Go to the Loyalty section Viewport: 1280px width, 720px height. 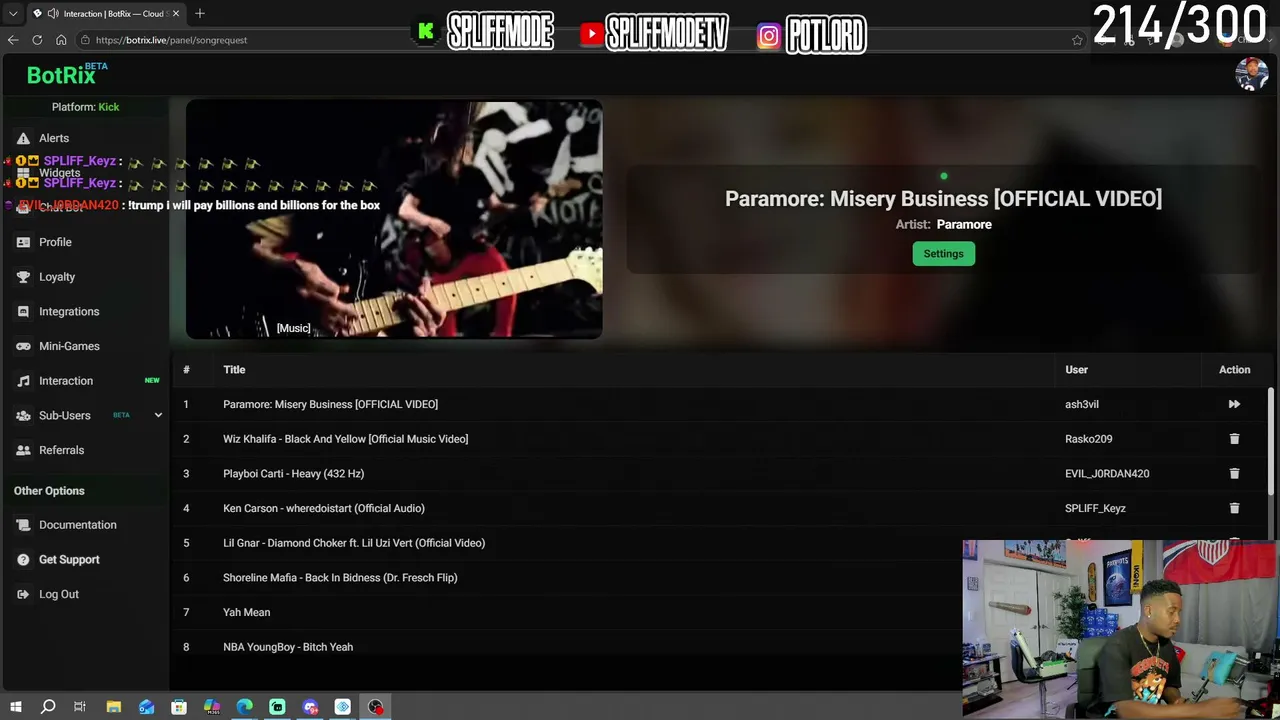pyautogui.click(x=57, y=277)
